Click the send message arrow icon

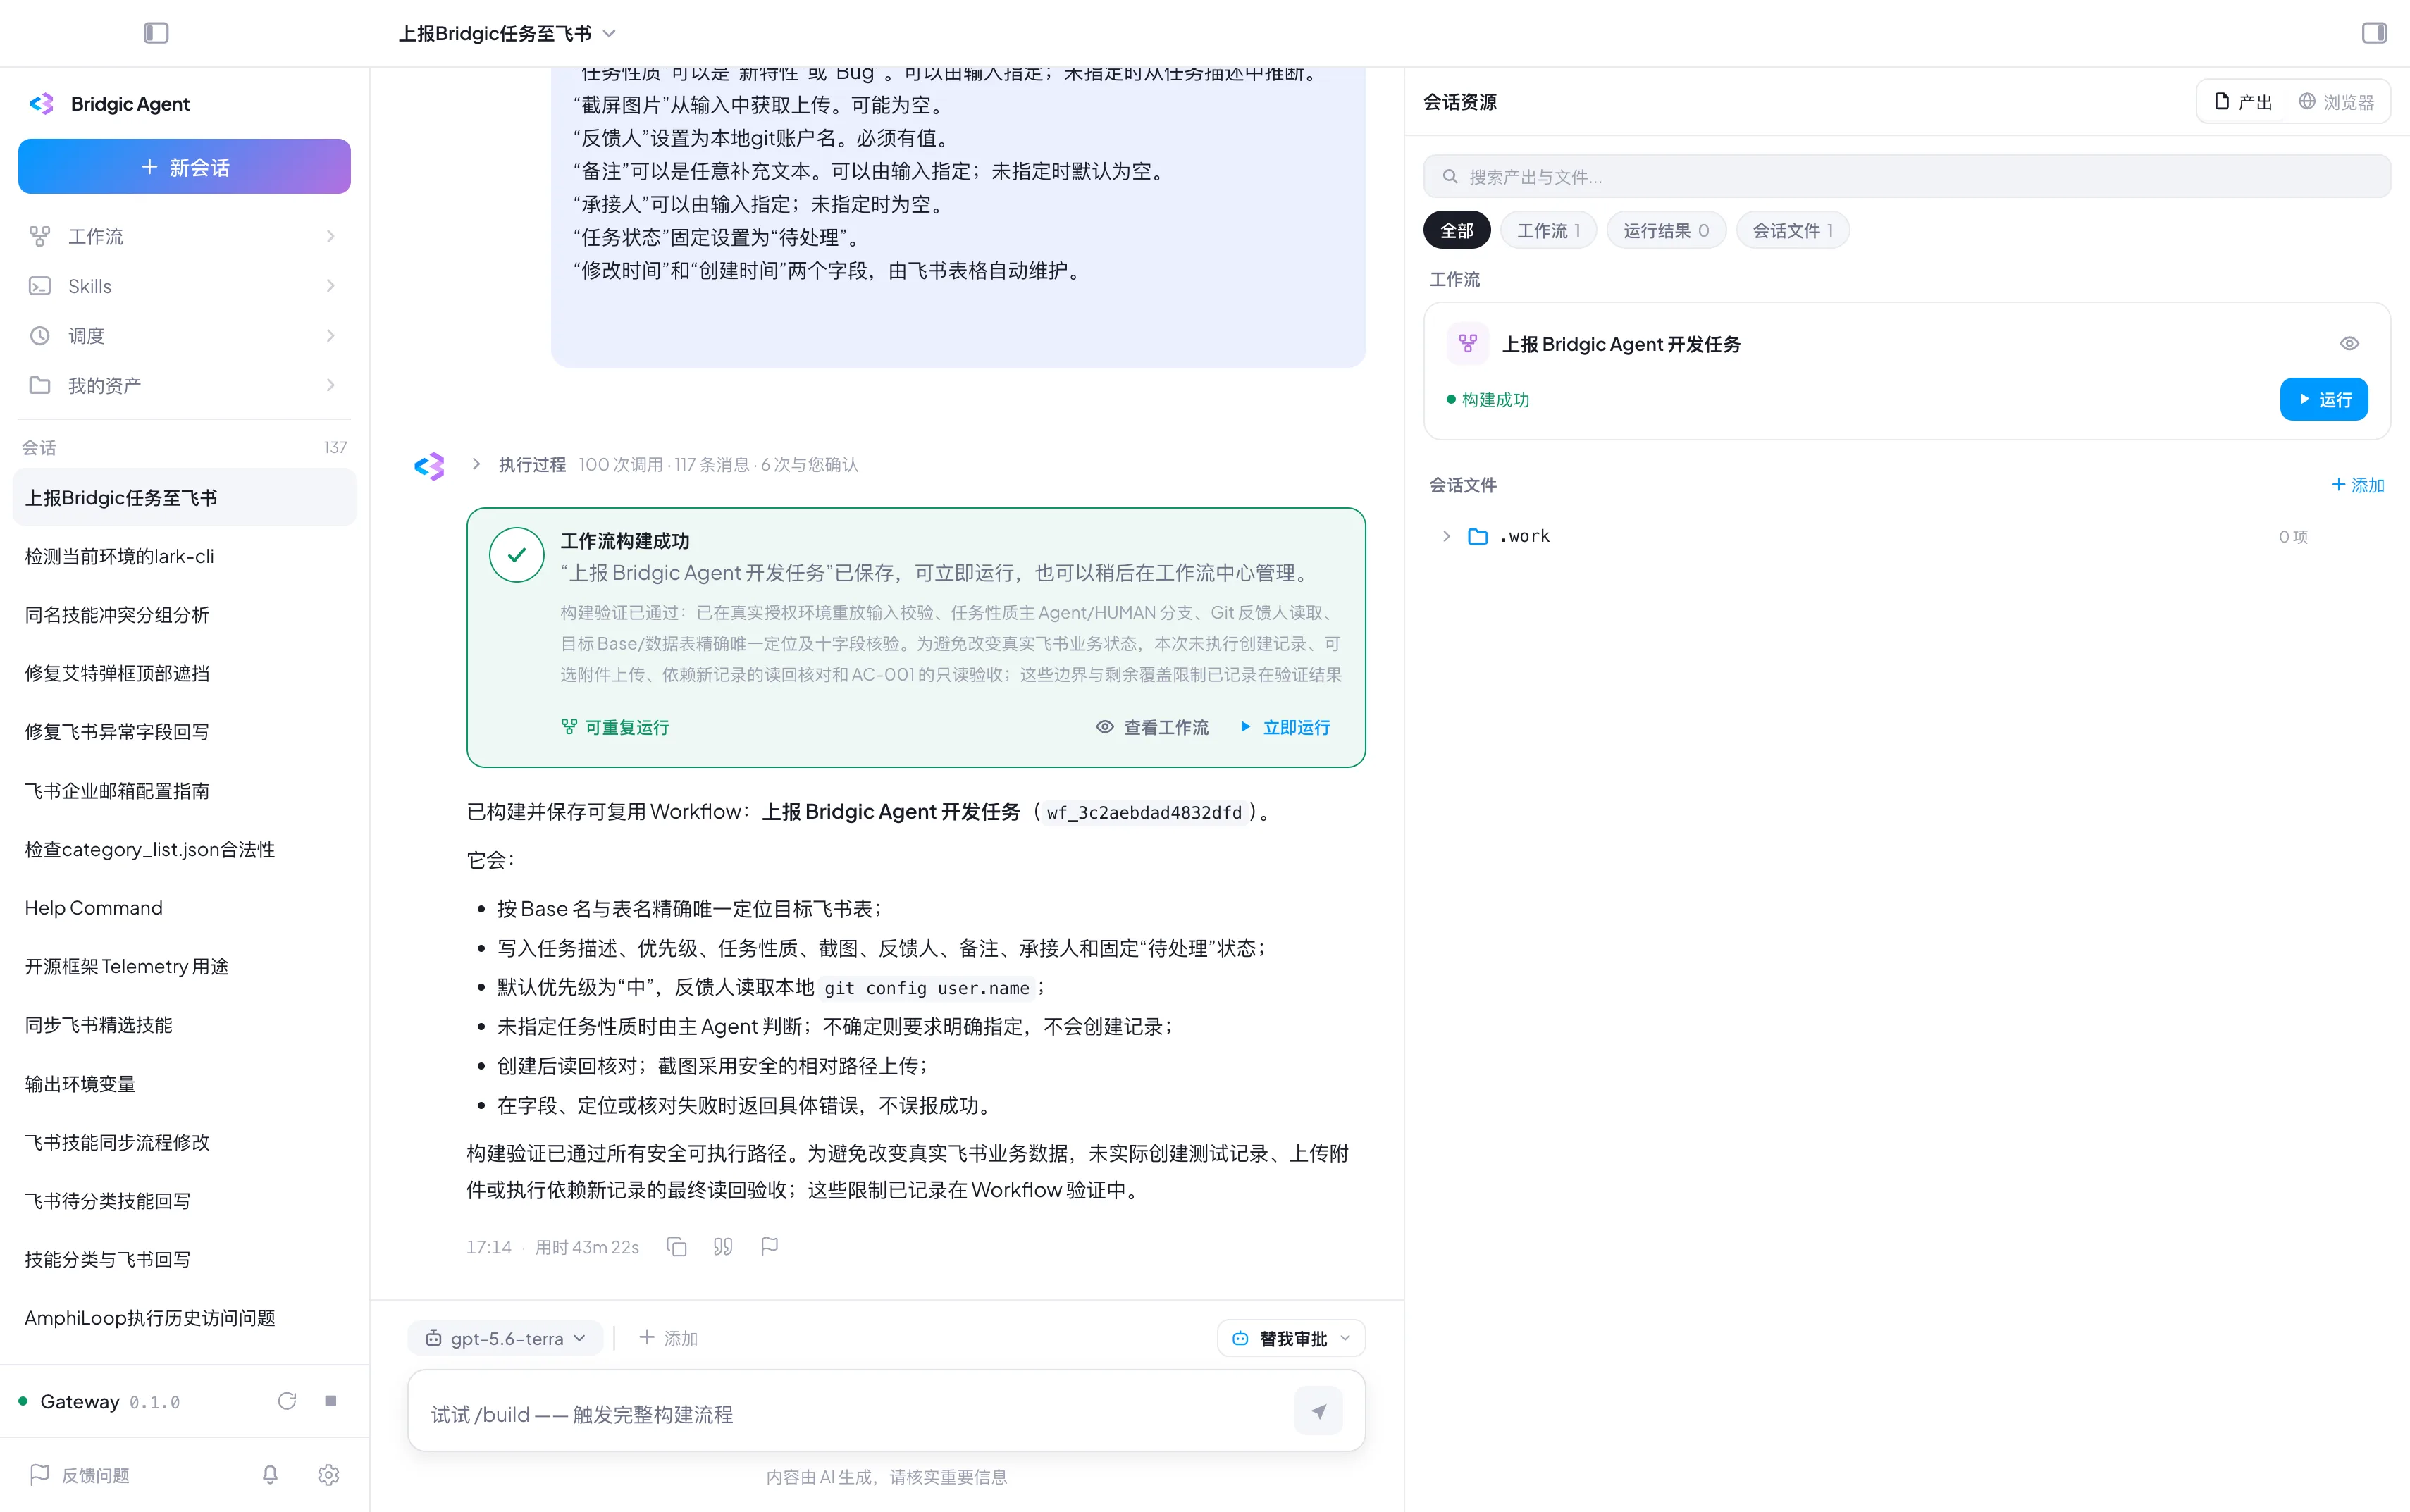[1318, 1413]
